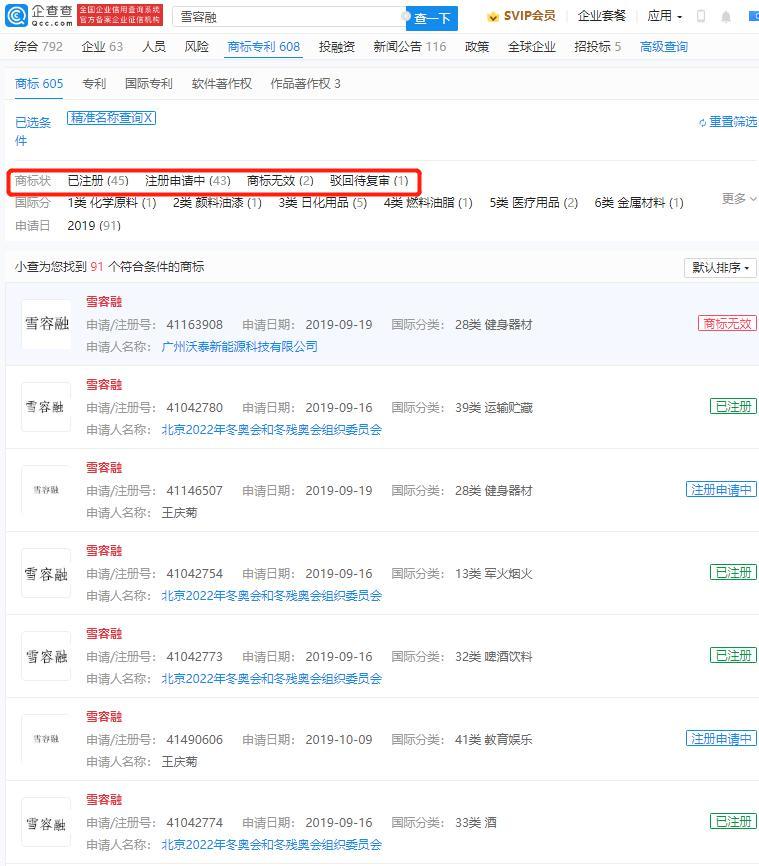Image resolution: width=759 pixels, height=866 pixels.
Task: Click the 重置筛选 reset icon
Action: [x=703, y=122]
